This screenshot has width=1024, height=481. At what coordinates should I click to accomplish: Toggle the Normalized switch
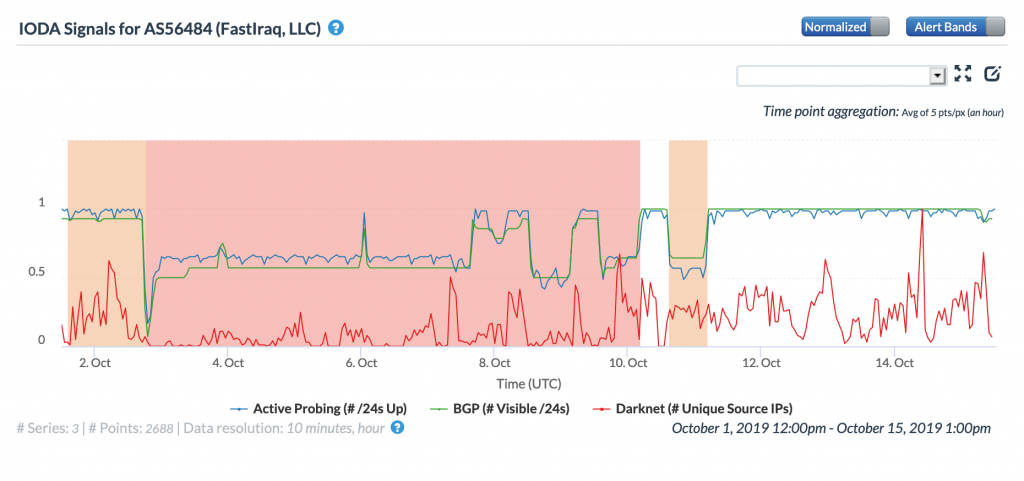point(844,27)
